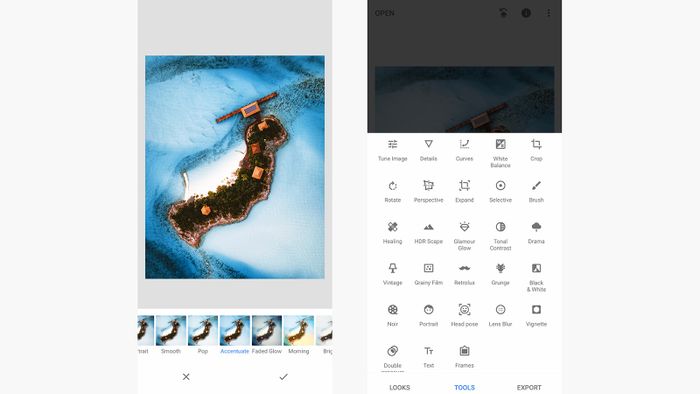
Task: Confirm the look with the checkmark
Action: (x=283, y=377)
